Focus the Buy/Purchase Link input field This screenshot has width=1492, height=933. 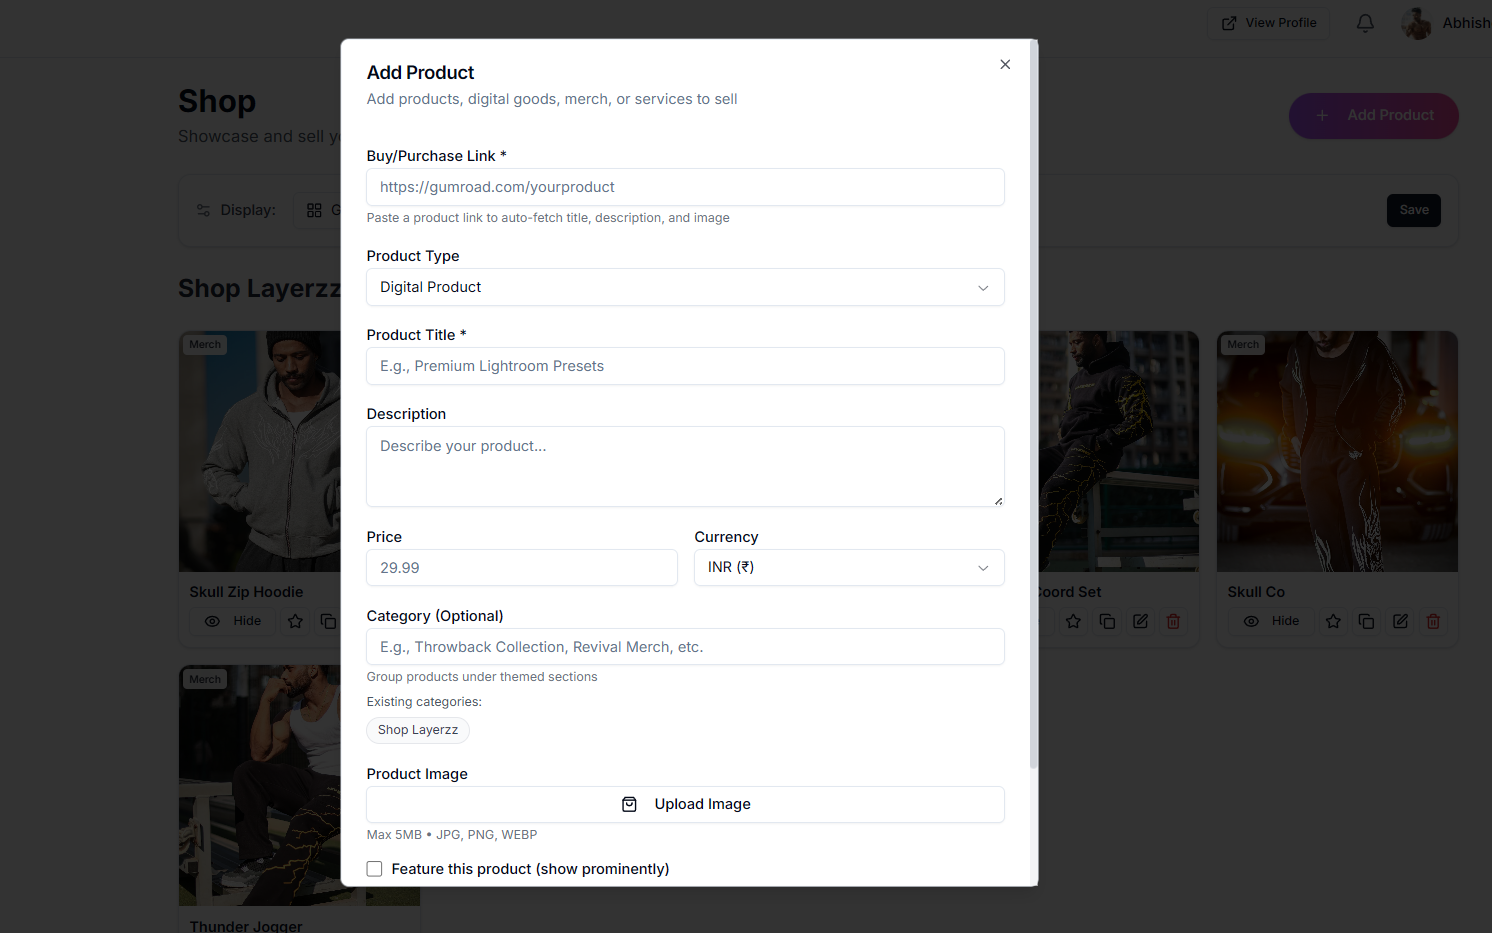coord(685,187)
